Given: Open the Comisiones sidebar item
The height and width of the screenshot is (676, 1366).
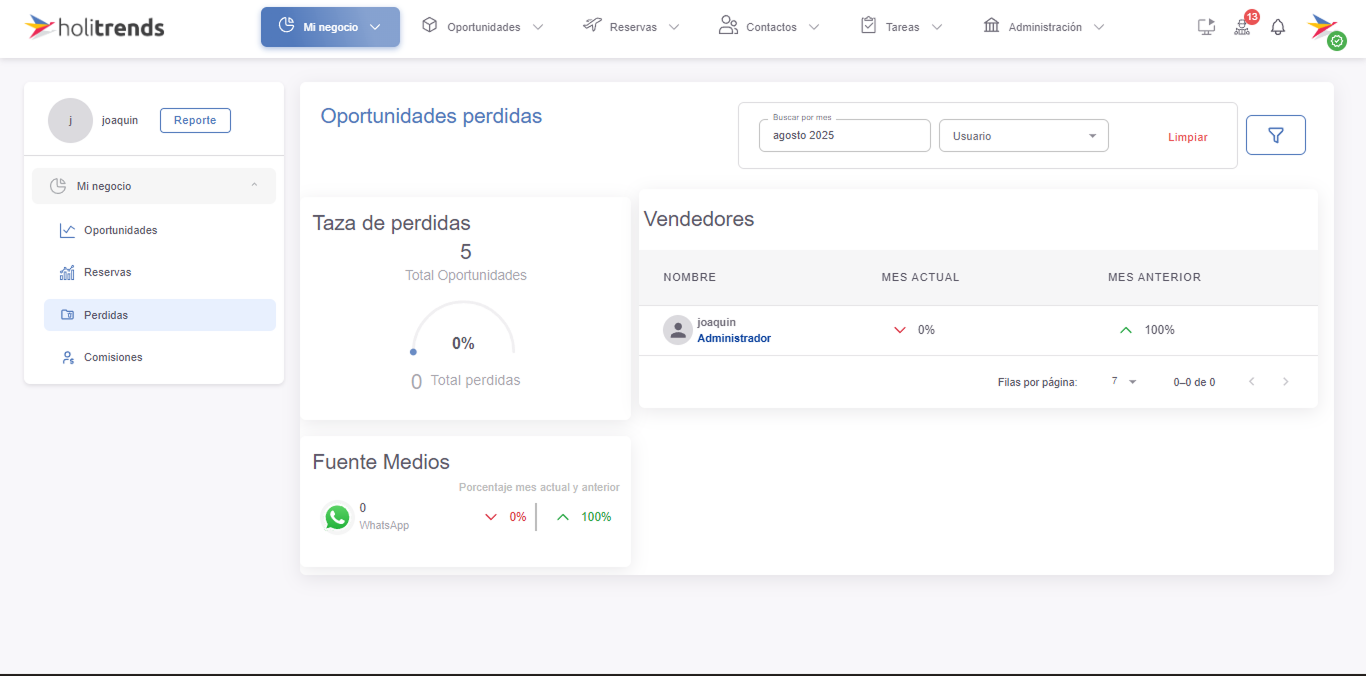Looking at the screenshot, I should pyautogui.click(x=160, y=357).
